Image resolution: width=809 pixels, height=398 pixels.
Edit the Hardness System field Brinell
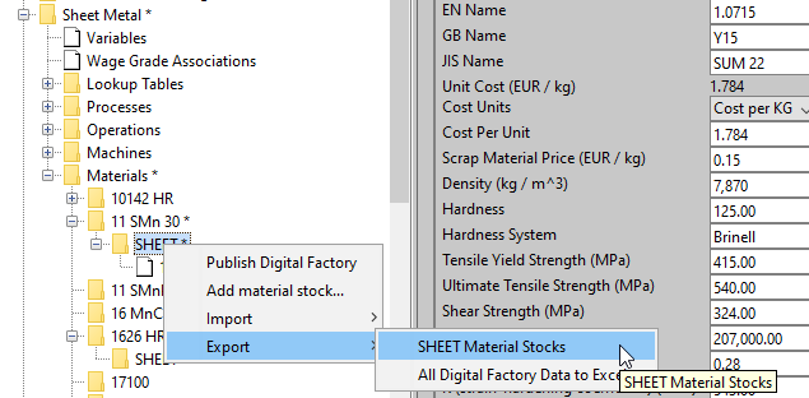click(759, 237)
